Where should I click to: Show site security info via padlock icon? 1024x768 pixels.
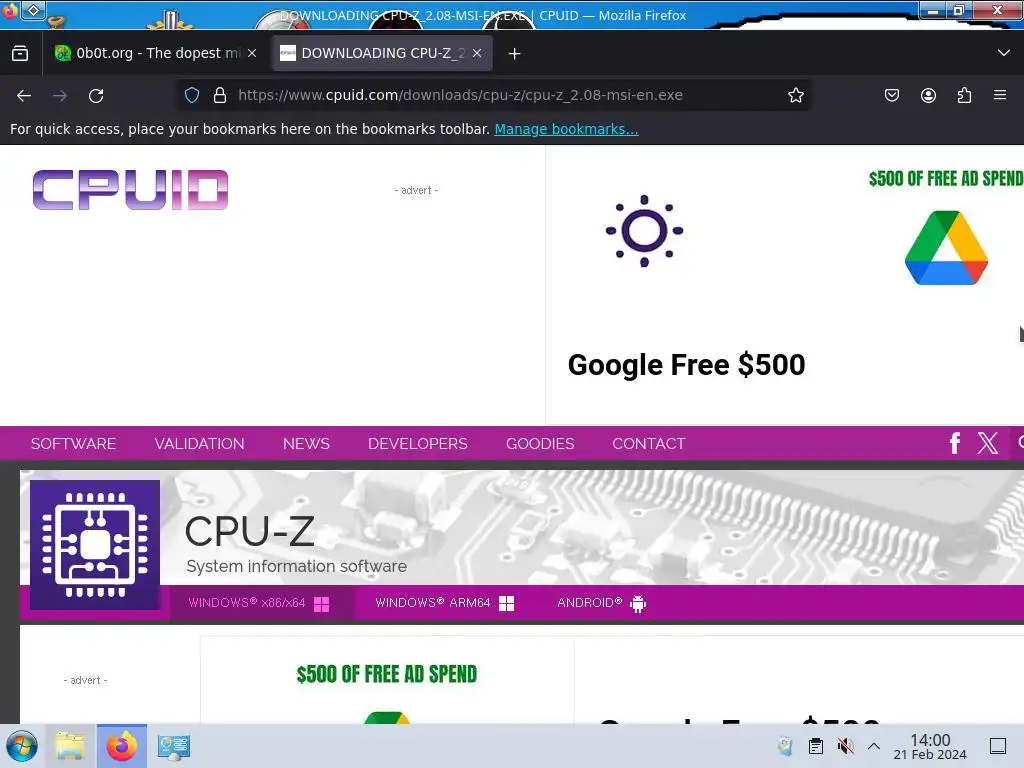[220, 95]
